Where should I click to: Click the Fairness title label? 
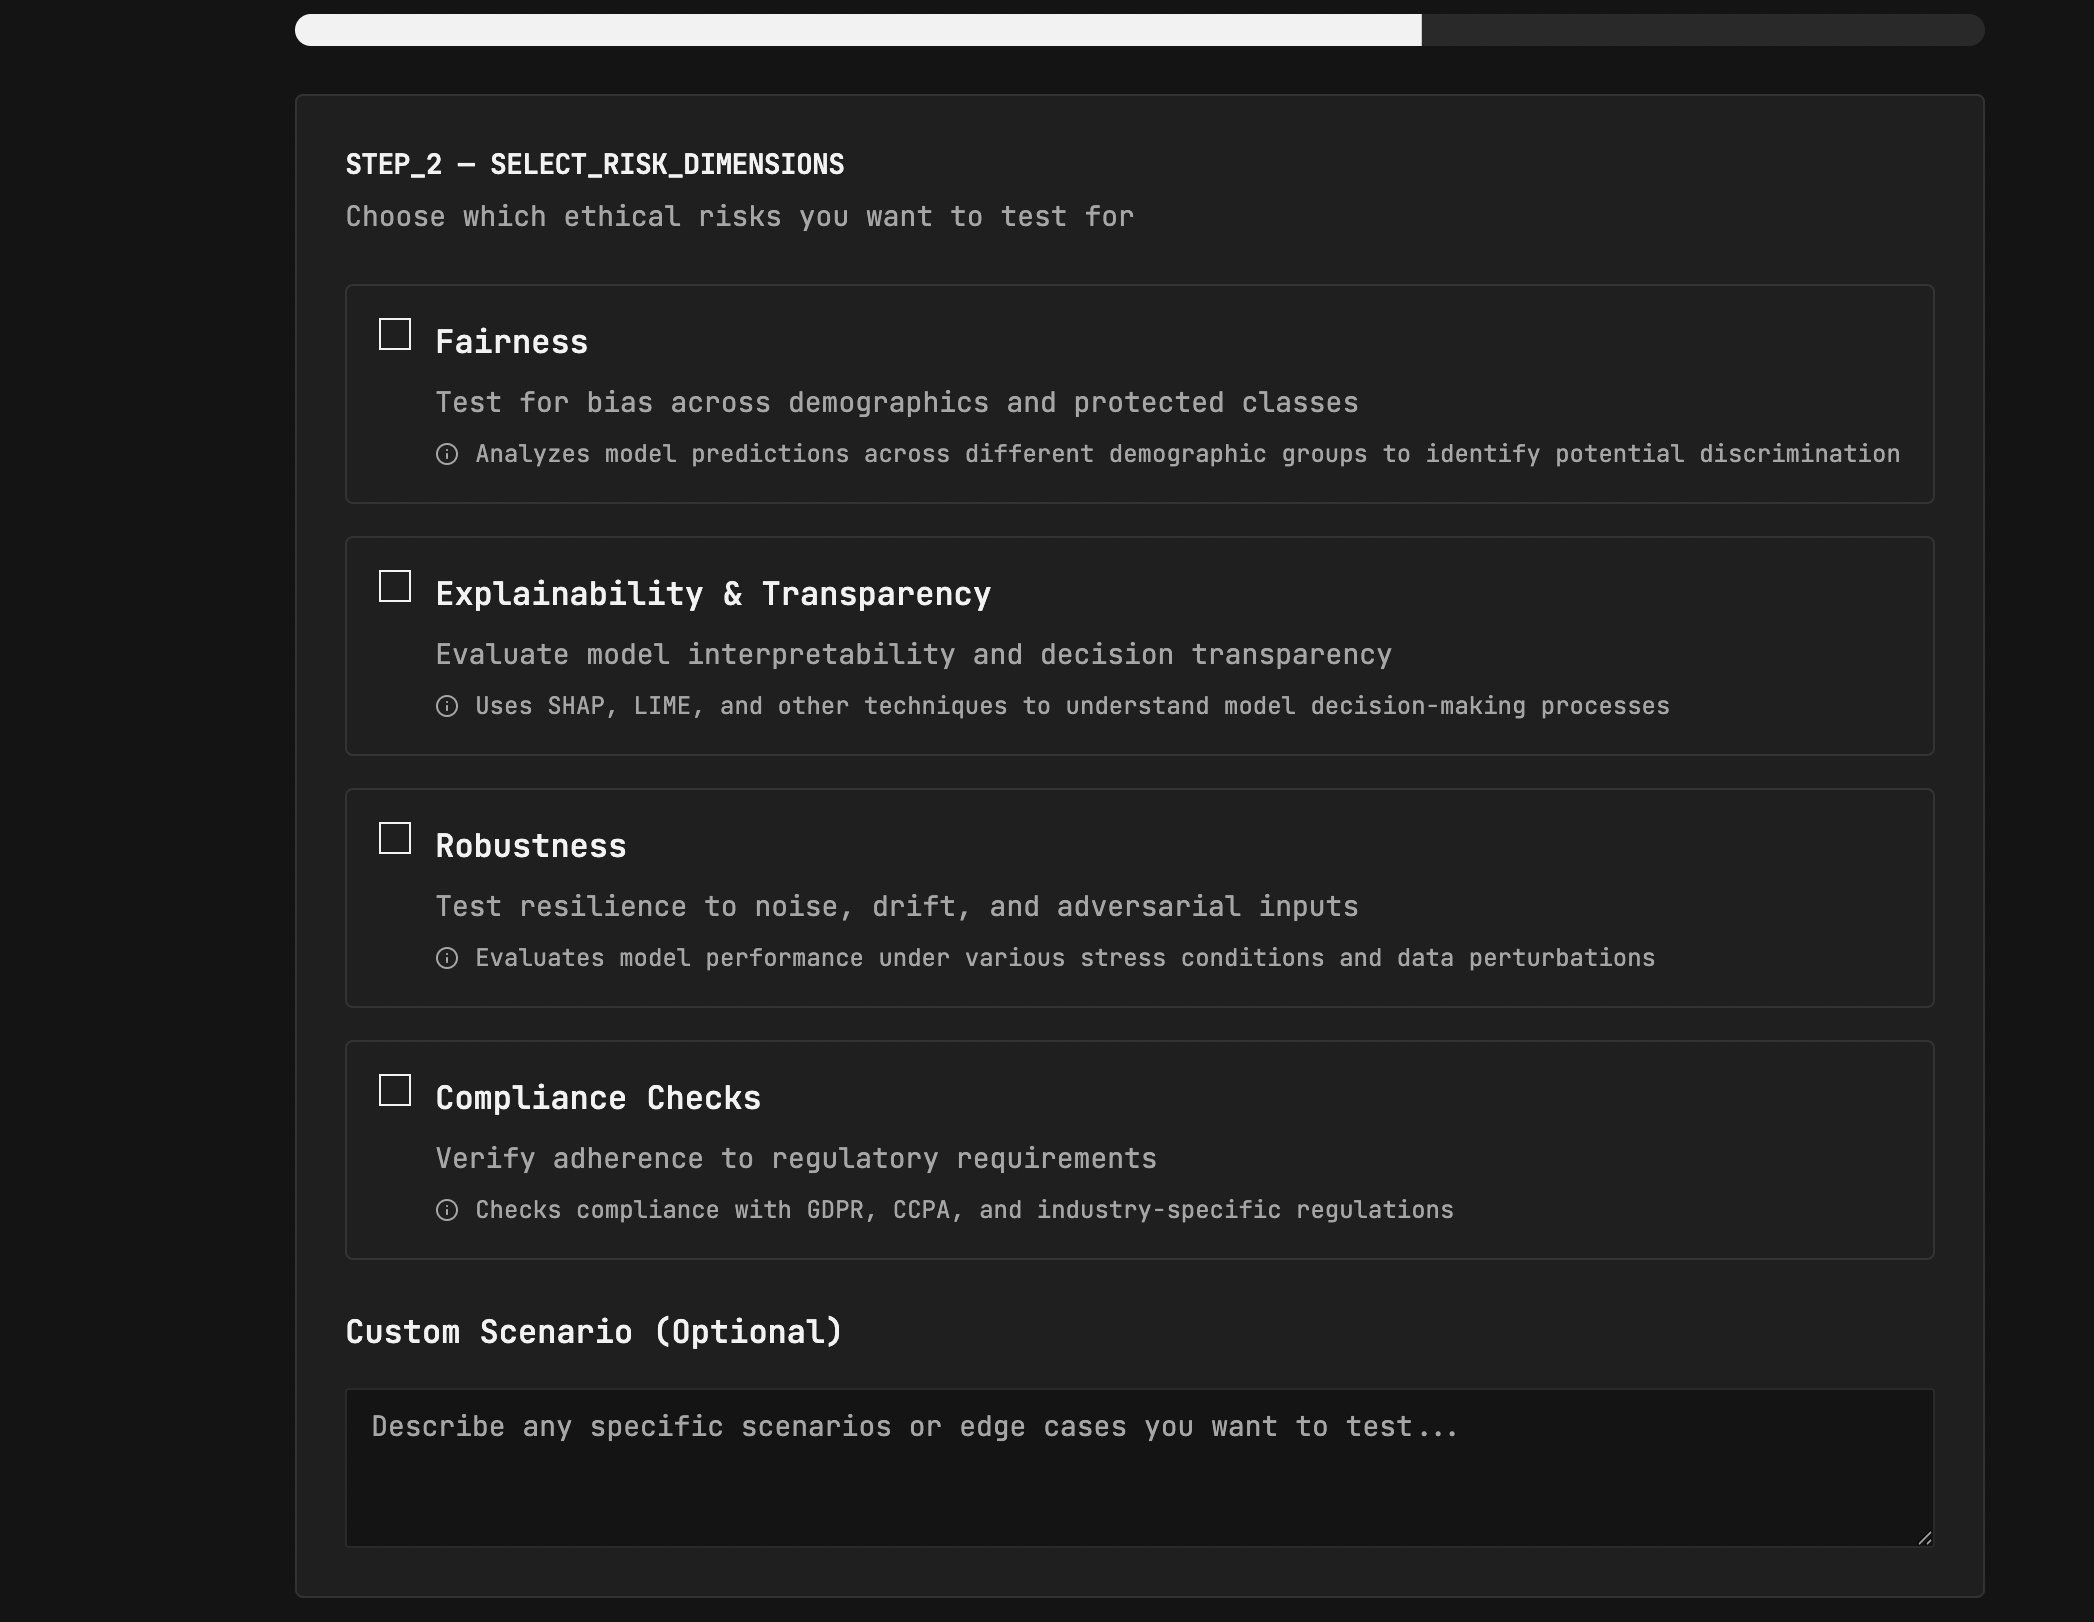click(x=512, y=342)
